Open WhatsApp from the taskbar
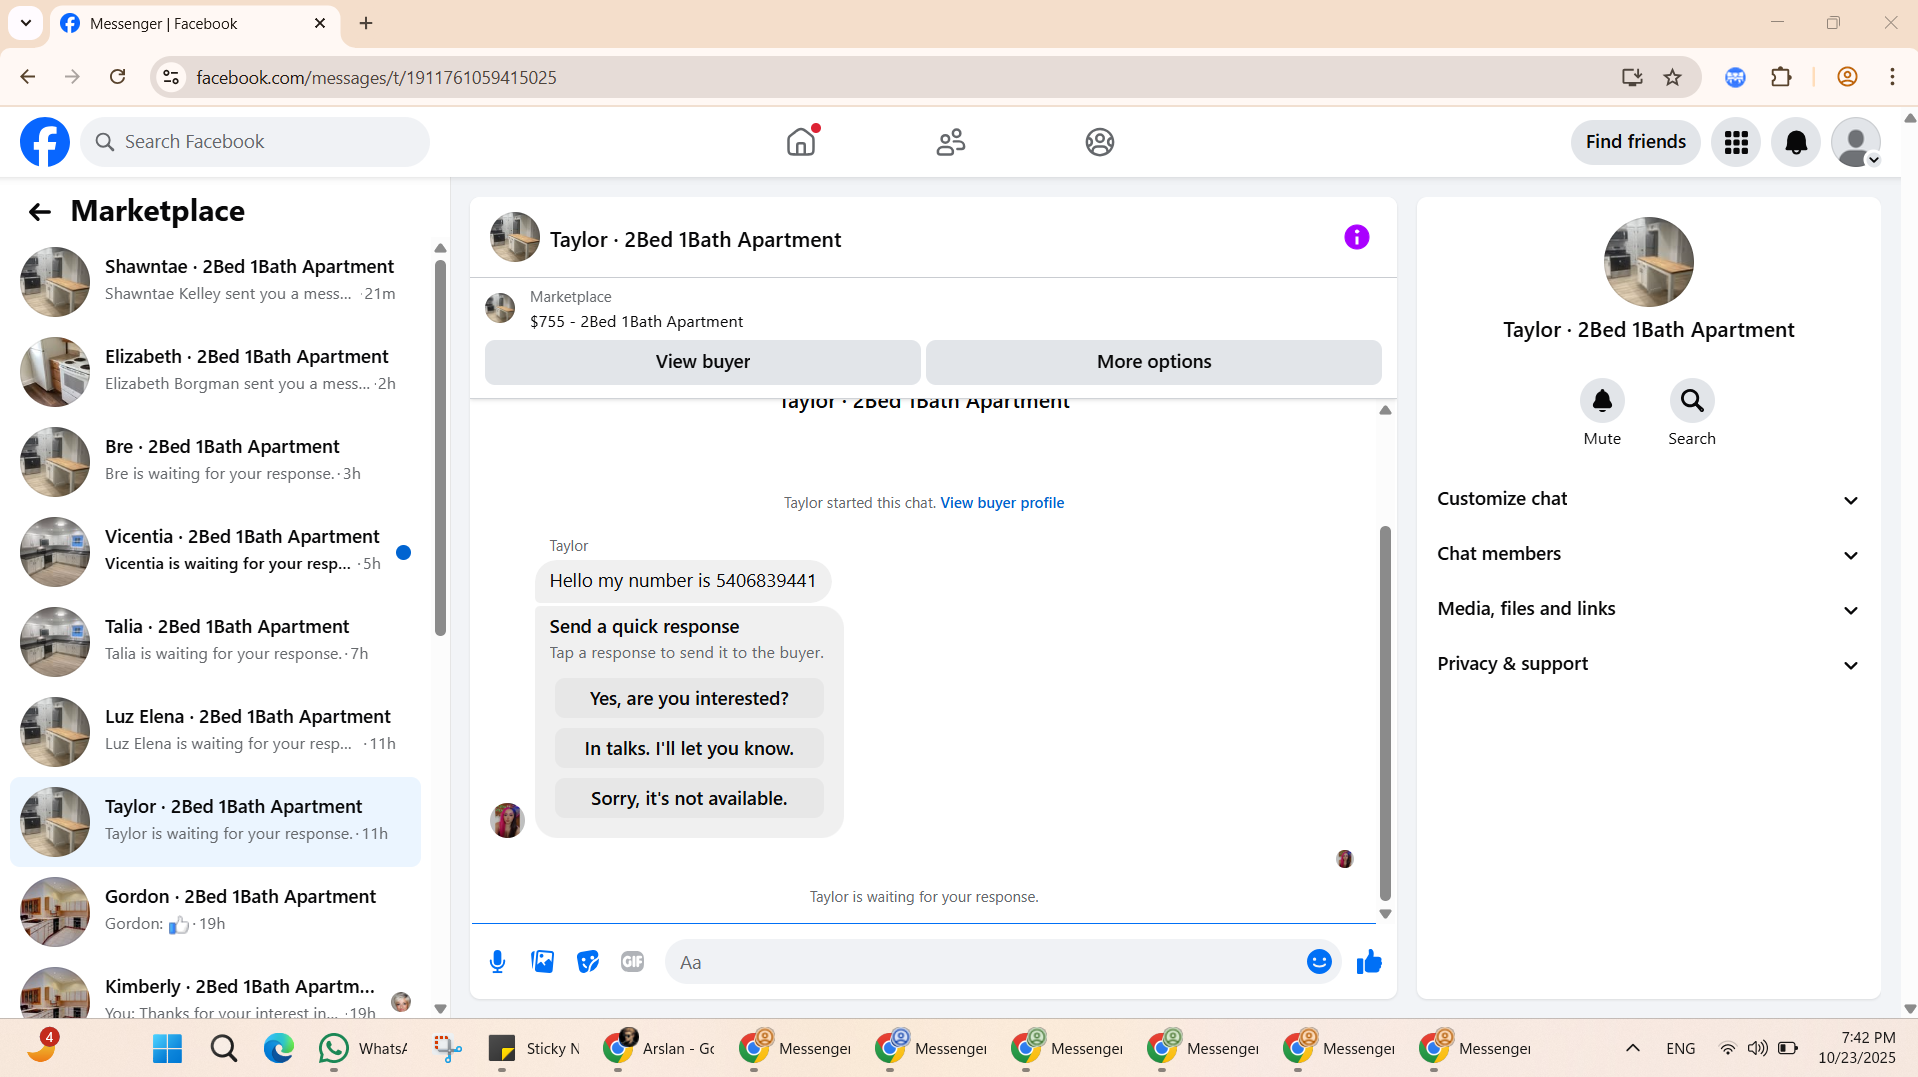The image size is (1918, 1077). [x=363, y=1048]
